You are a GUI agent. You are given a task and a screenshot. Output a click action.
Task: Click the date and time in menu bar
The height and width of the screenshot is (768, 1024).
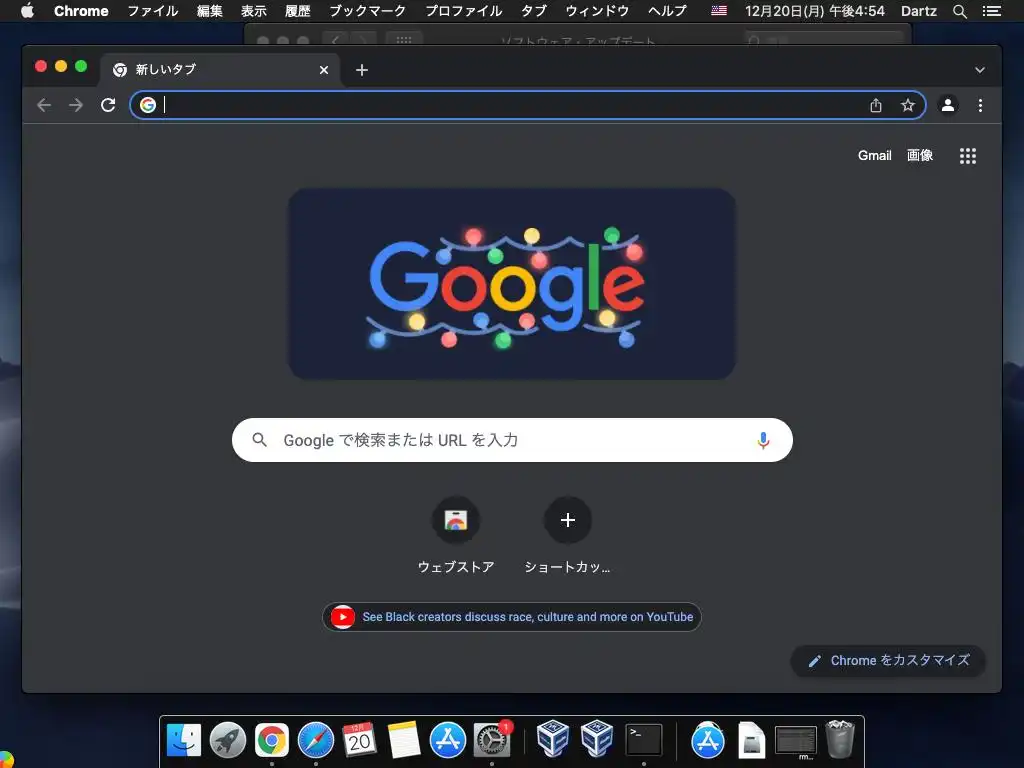[x=814, y=11]
